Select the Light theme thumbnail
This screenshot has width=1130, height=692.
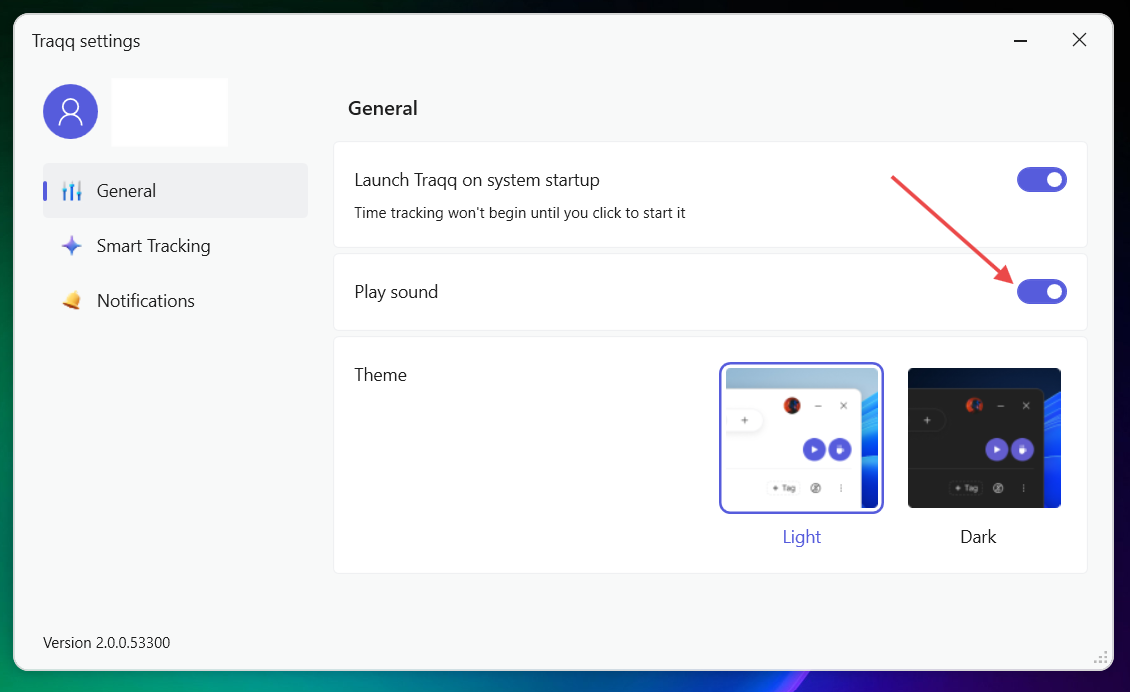(x=801, y=438)
